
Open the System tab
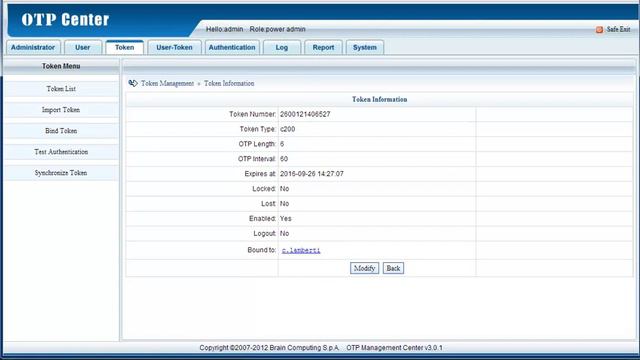(x=365, y=47)
